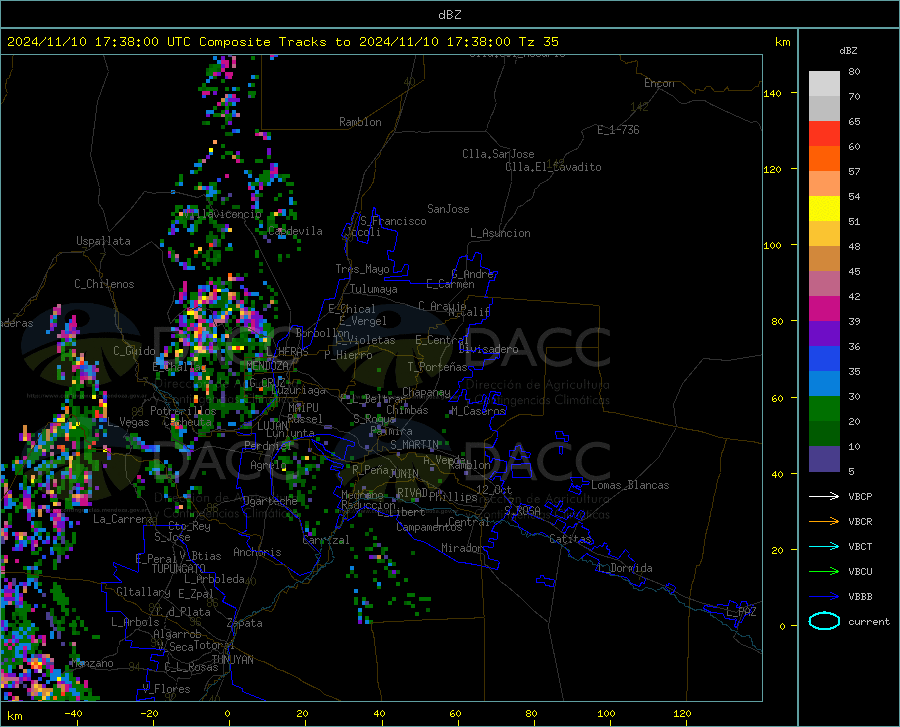
Task: Click the SanJose map label
Action: pos(448,209)
